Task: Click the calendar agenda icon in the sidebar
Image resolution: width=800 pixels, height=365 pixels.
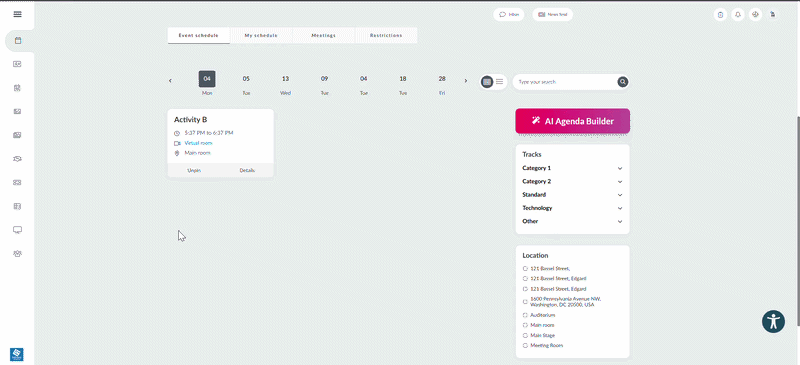Action: 18,41
